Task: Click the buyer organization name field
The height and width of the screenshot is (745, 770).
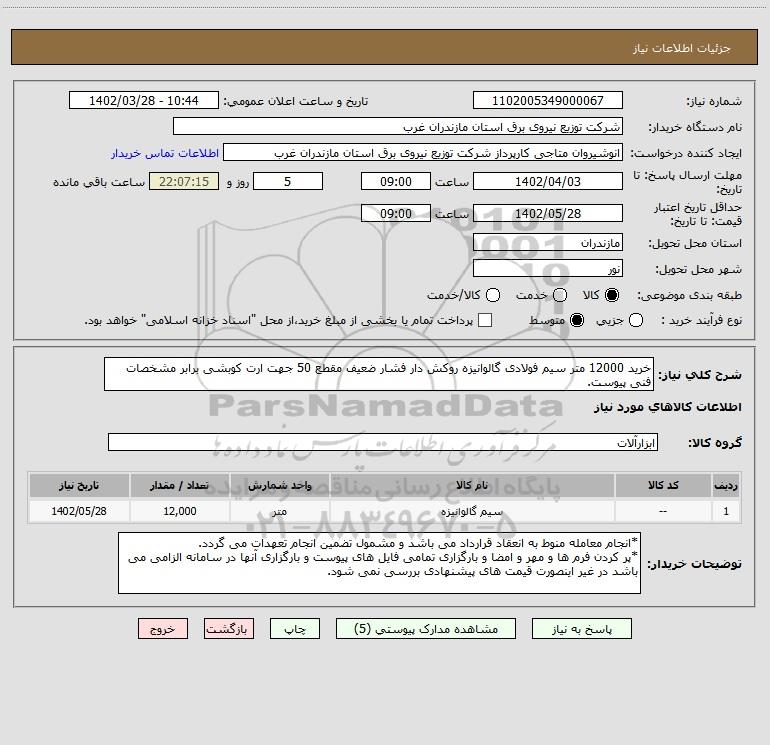Action: click(x=398, y=126)
